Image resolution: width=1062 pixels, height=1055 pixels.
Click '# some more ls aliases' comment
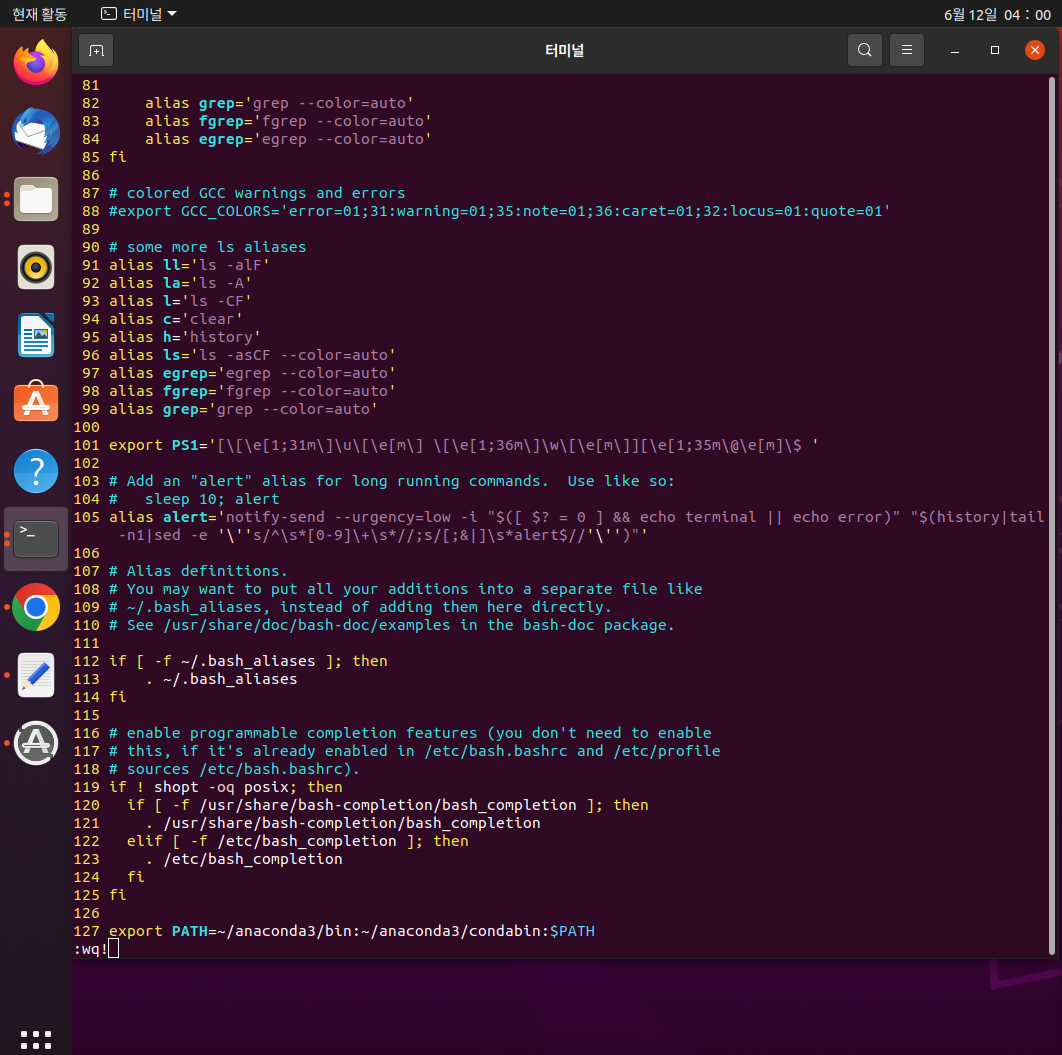click(207, 247)
